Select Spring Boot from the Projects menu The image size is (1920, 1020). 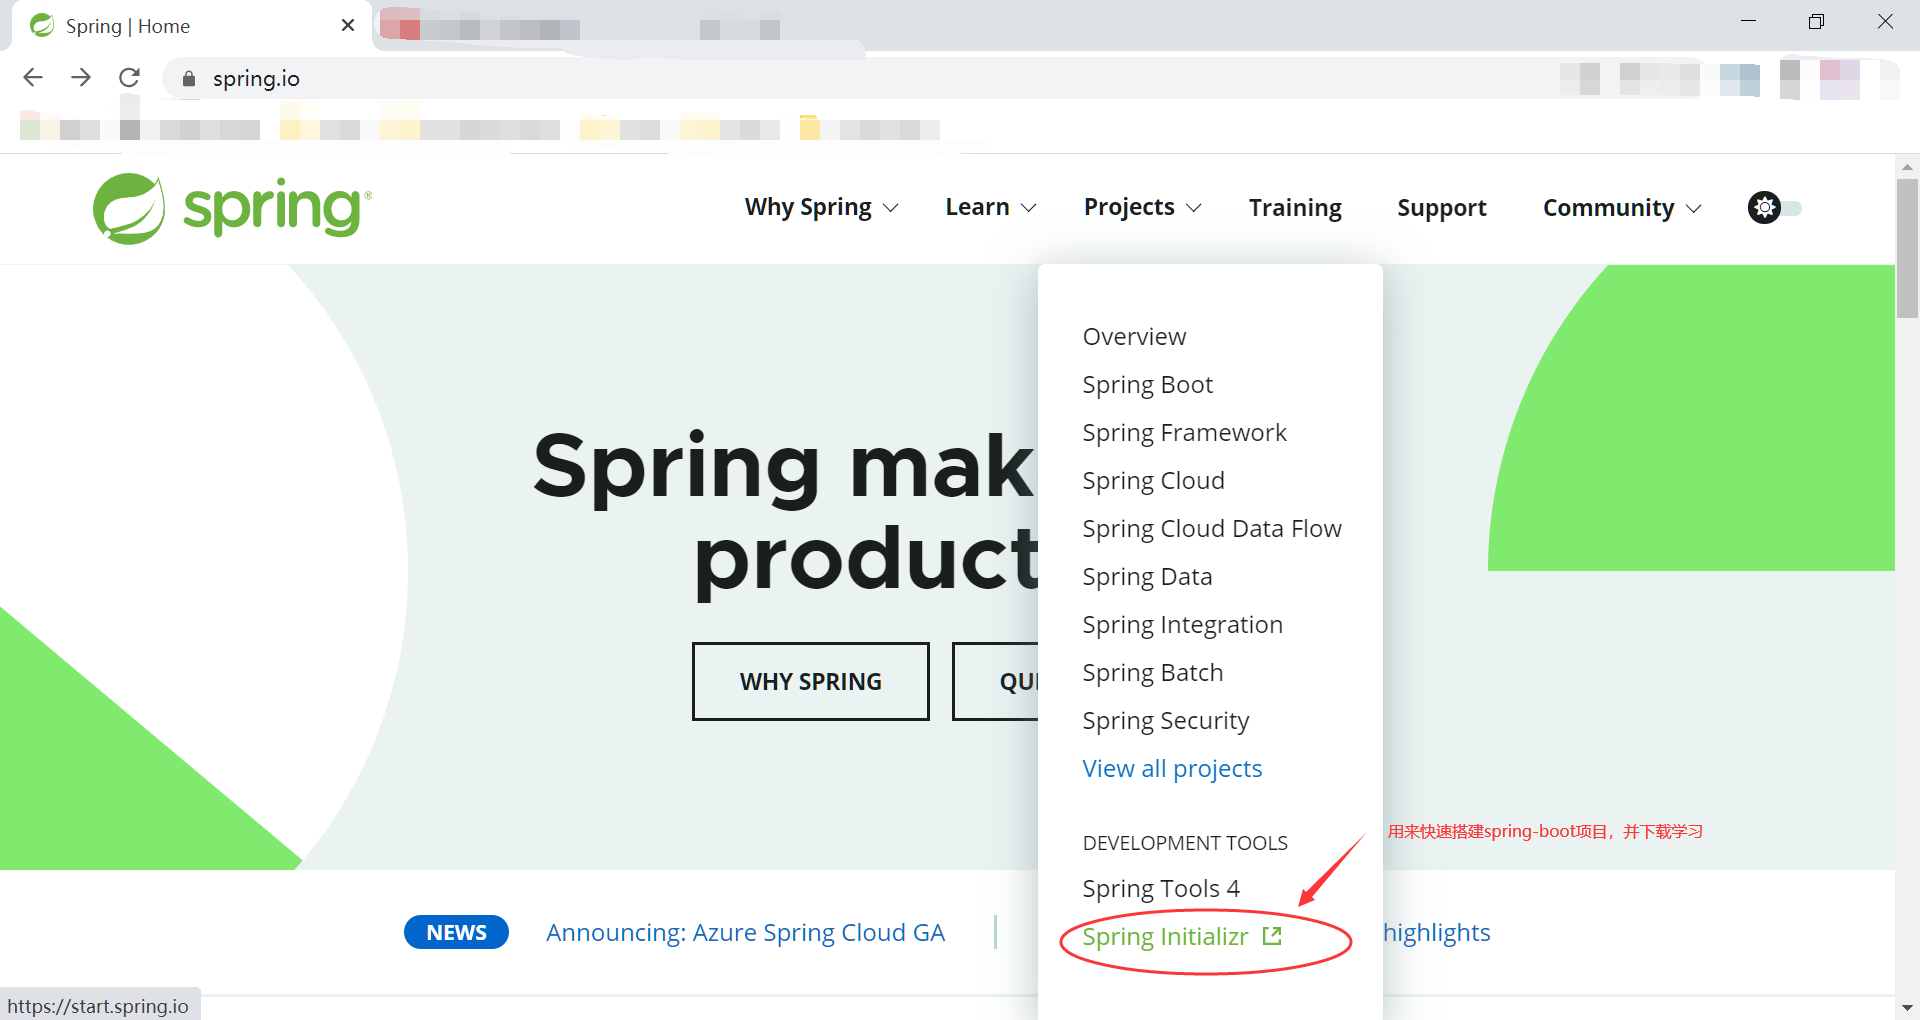pos(1147,385)
